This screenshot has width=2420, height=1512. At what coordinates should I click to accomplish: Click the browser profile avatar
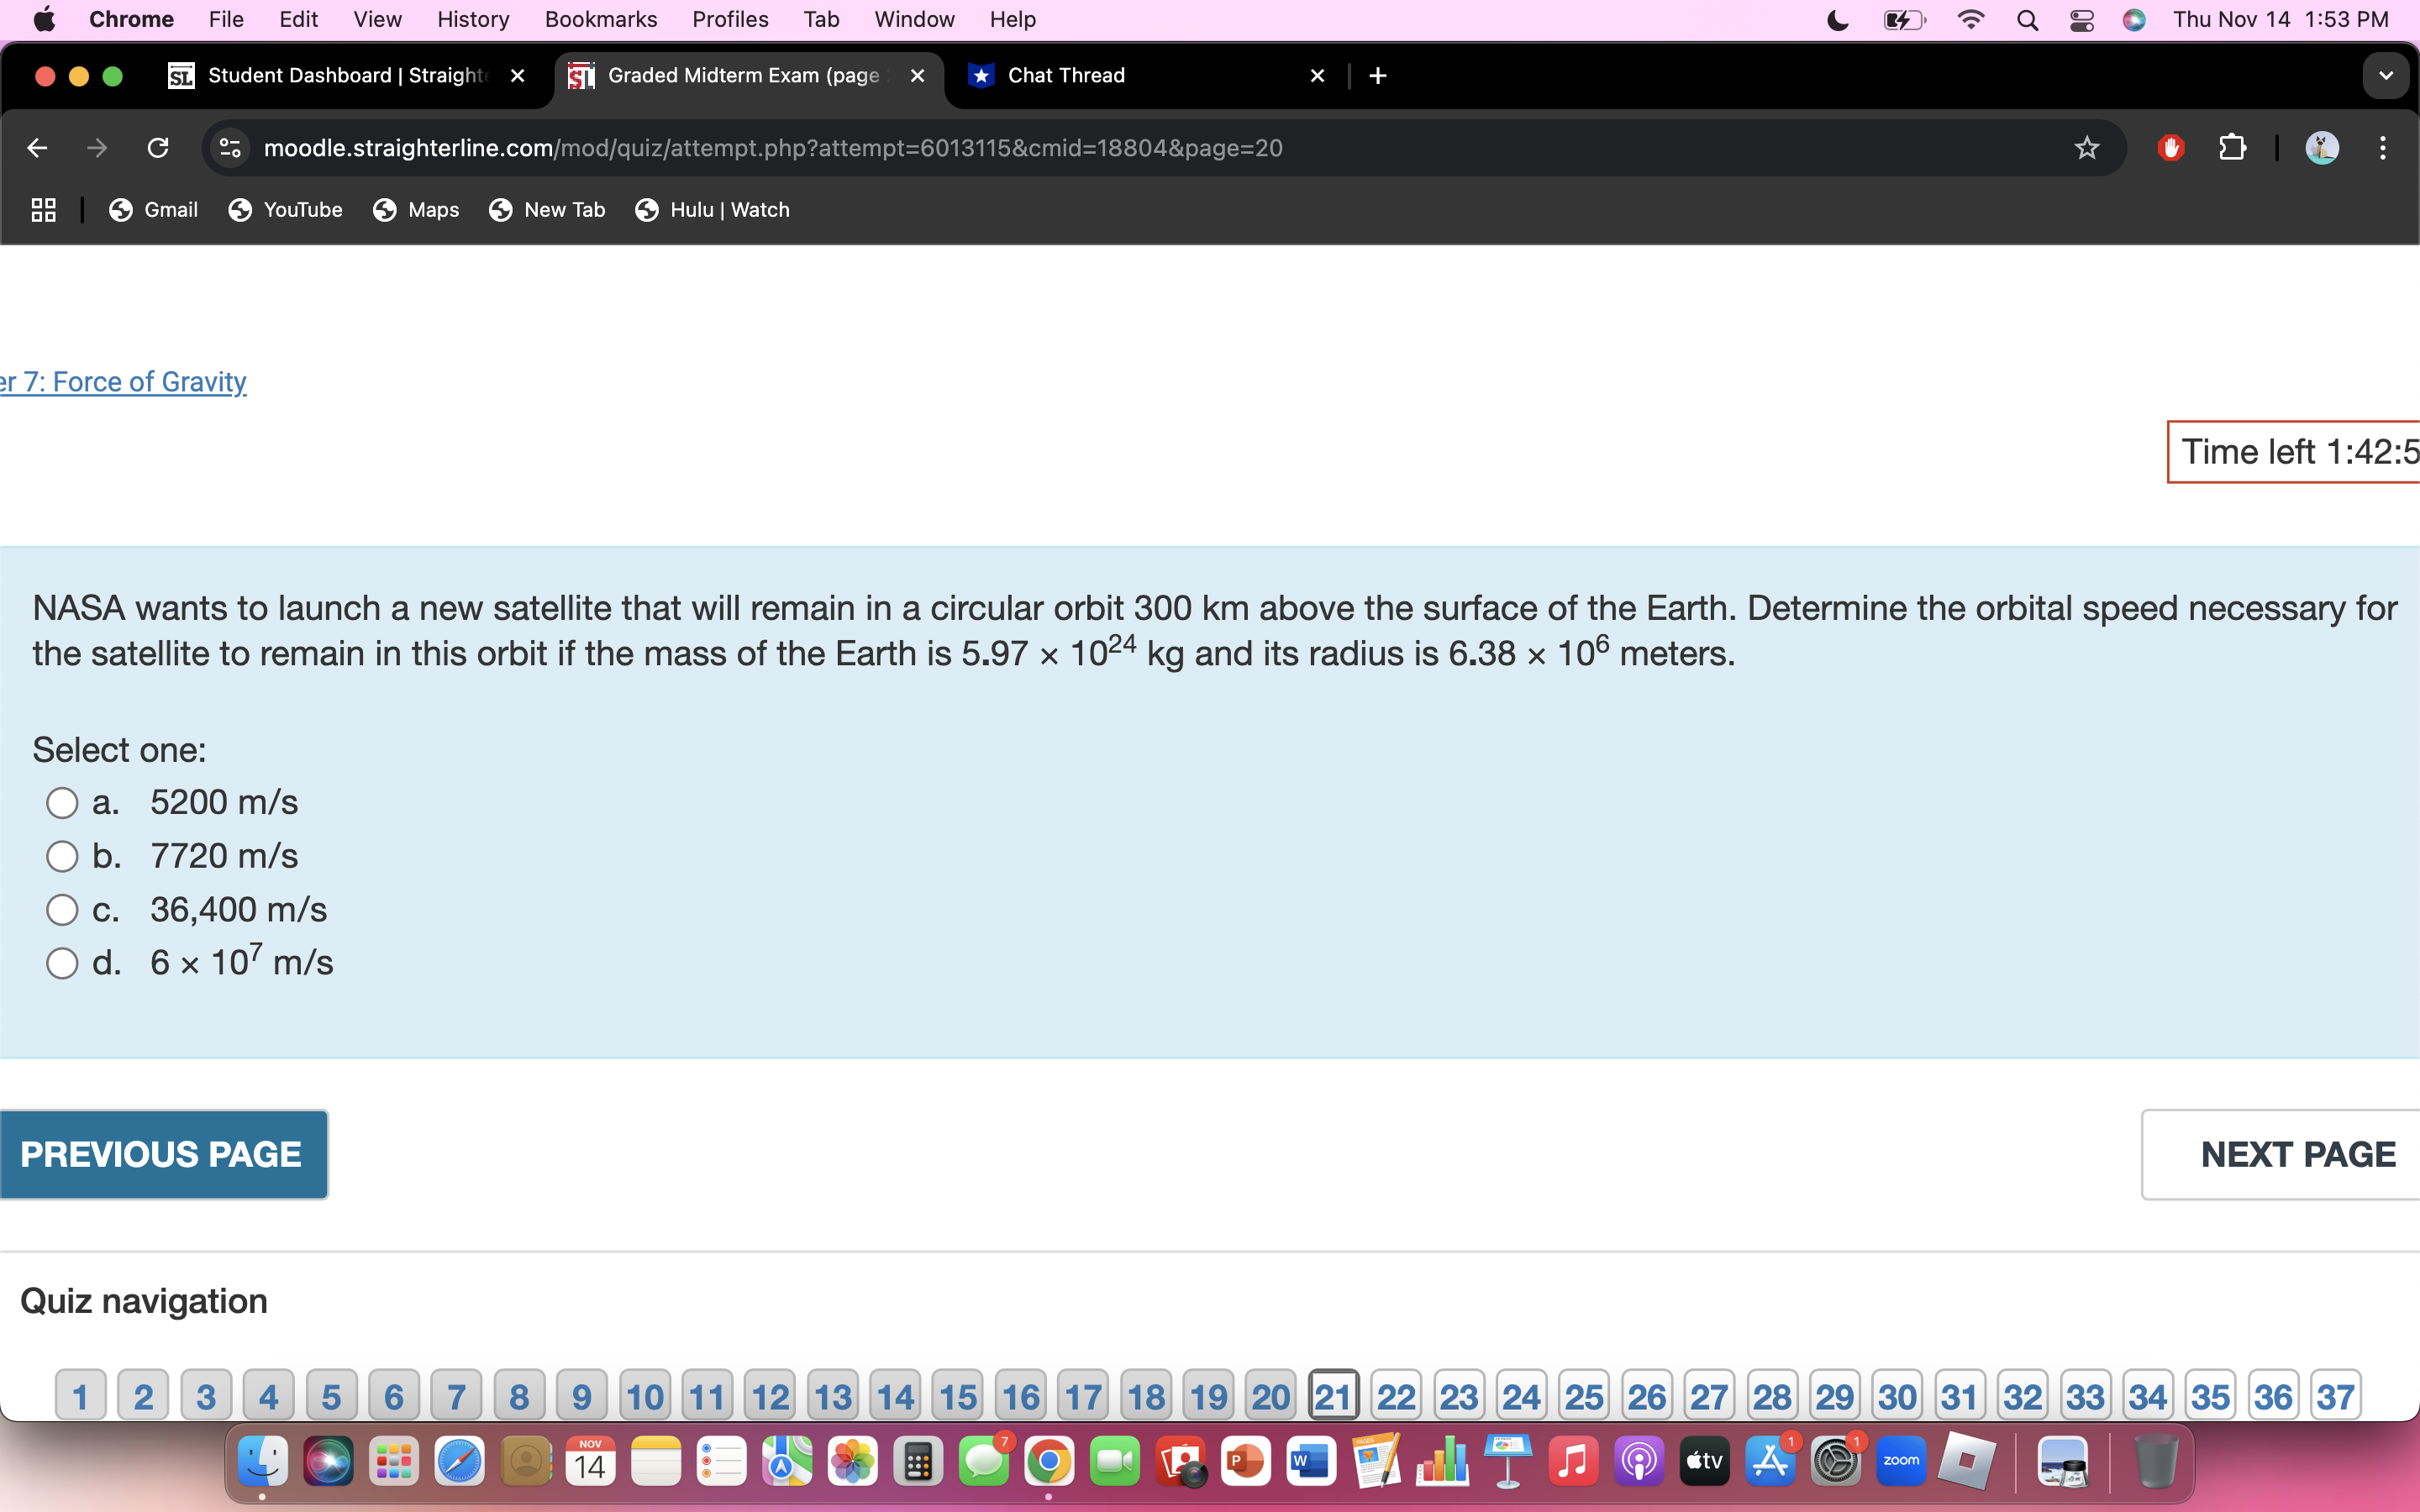[x=2322, y=147]
